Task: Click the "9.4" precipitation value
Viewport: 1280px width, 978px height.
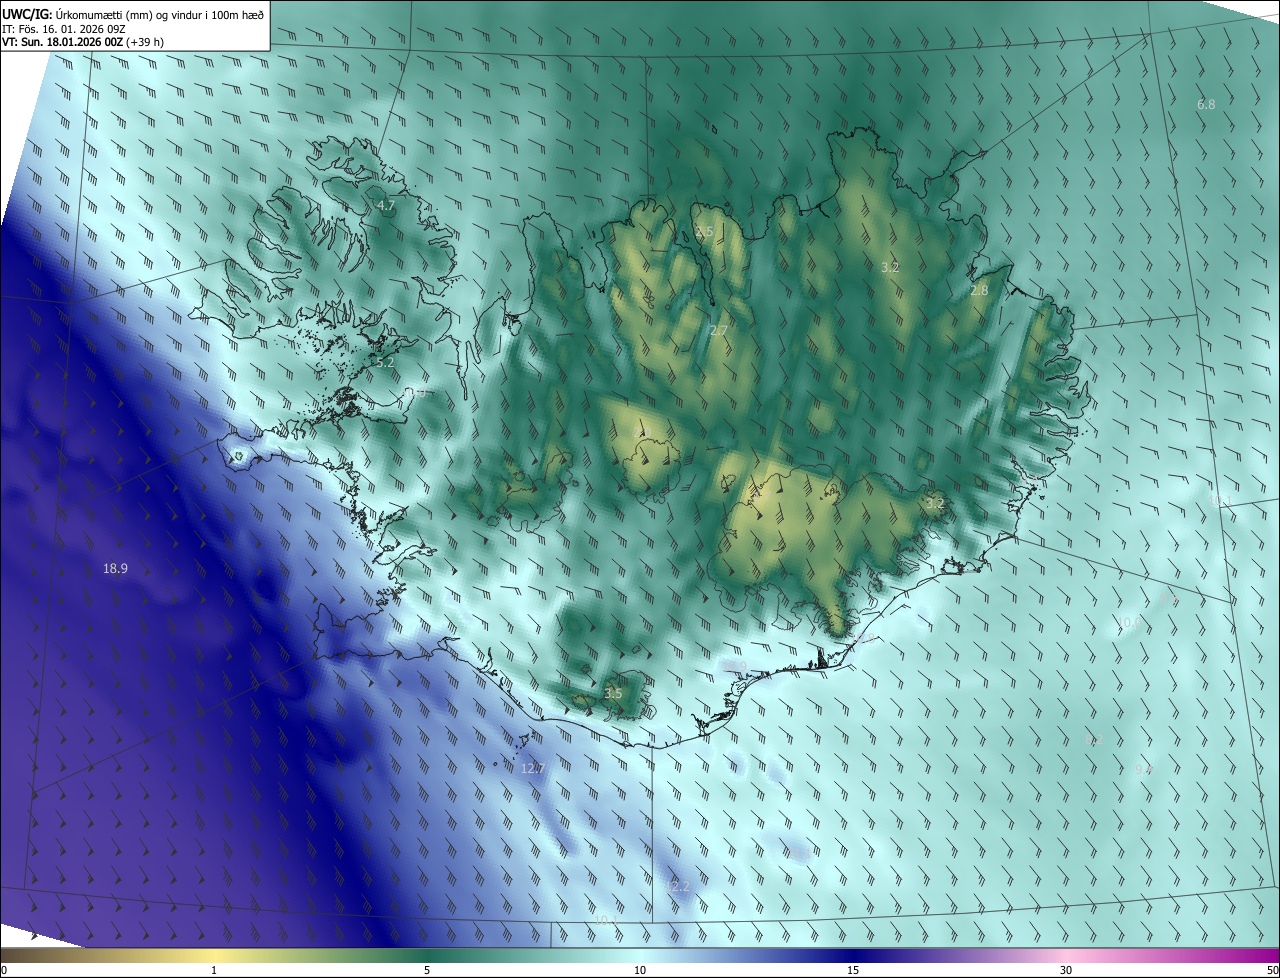Action: pos(1144,769)
